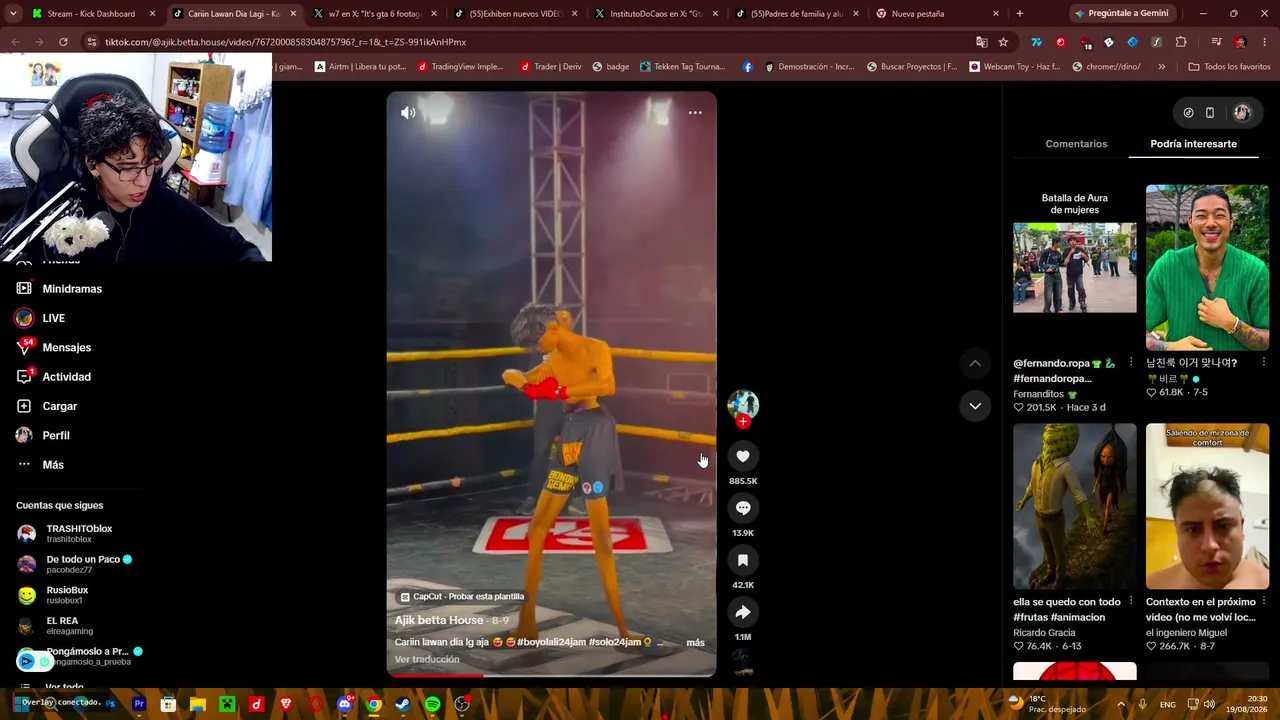Switch to the Podría interesarte tab
This screenshot has width=1280, height=720.
[1193, 144]
